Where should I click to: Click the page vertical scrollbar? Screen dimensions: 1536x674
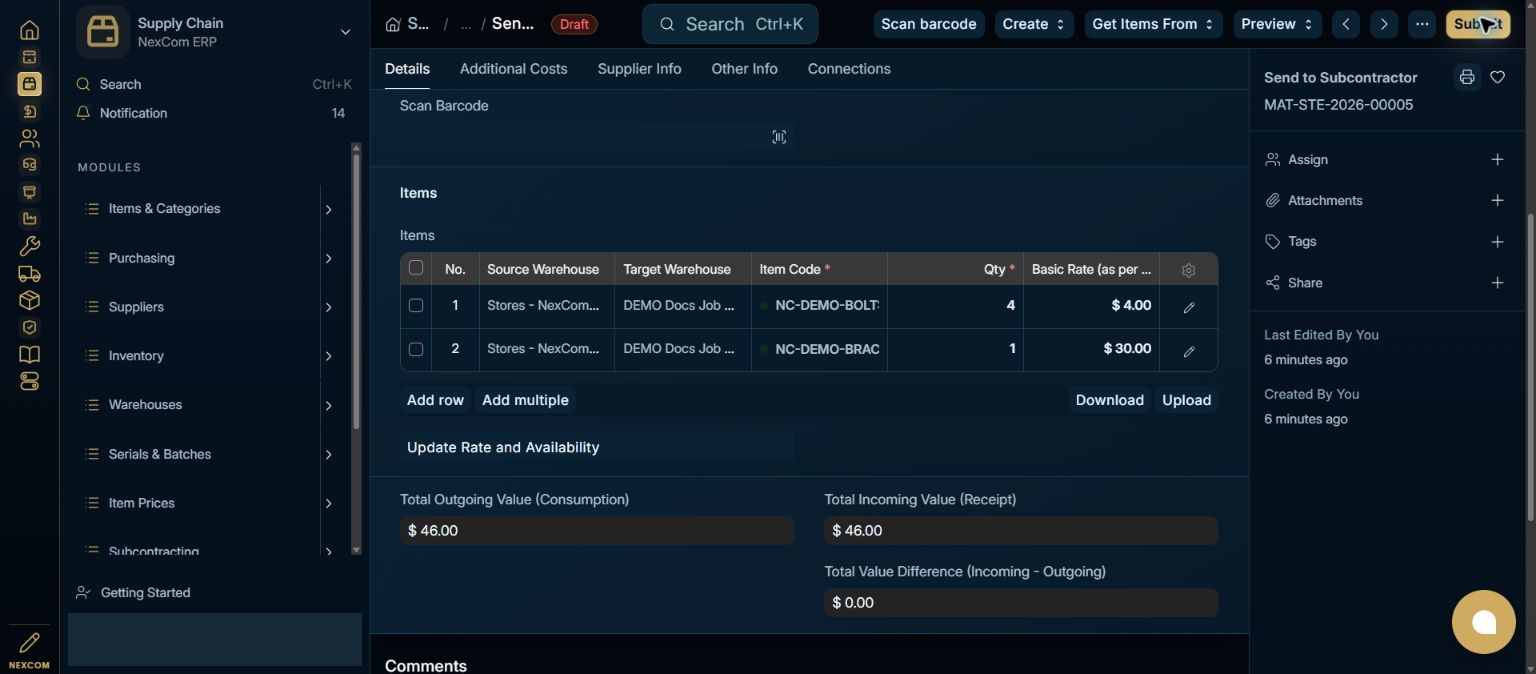[x=1530, y=365]
